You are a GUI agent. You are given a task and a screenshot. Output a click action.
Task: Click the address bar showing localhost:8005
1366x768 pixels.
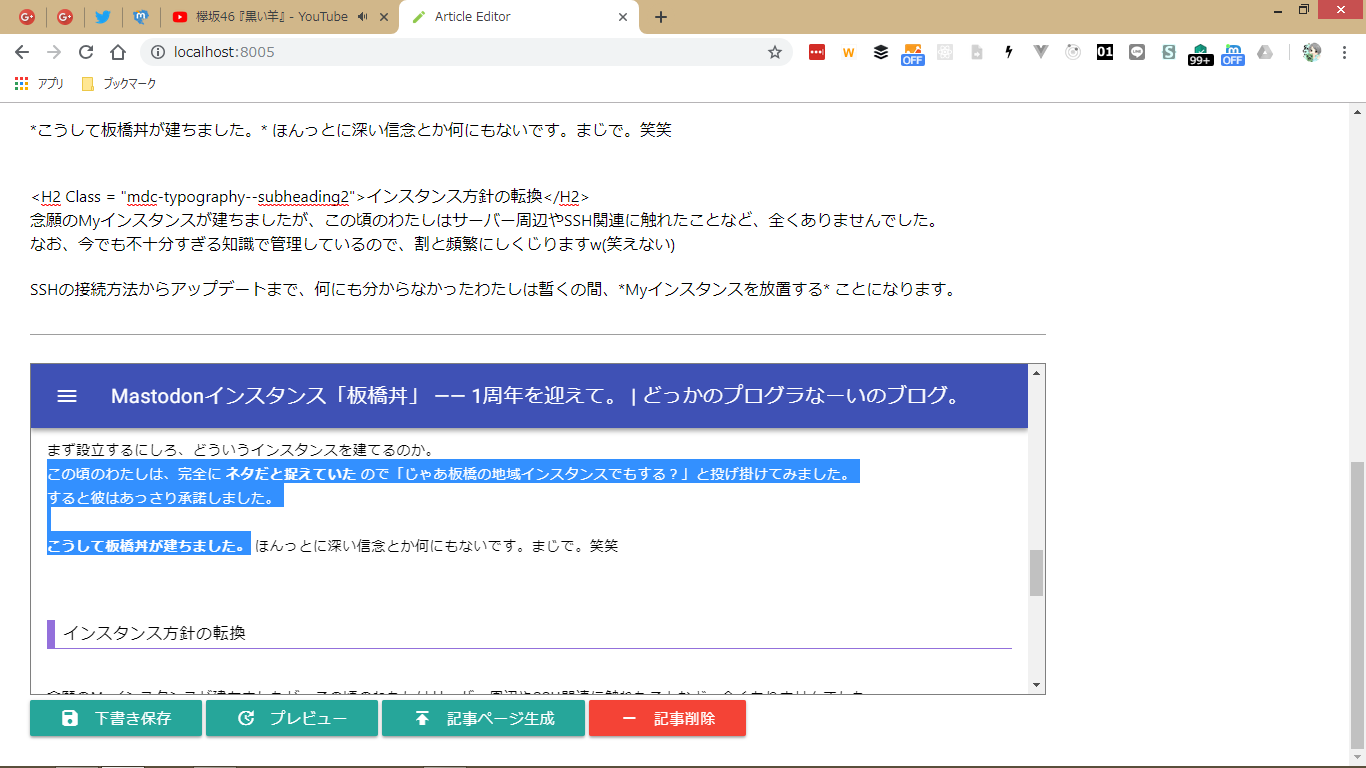(450, 52)
